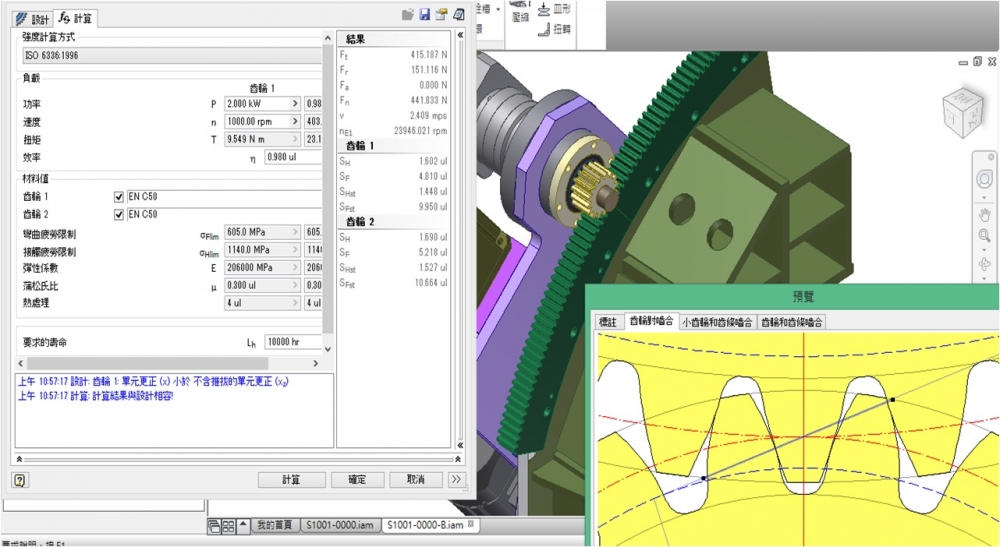This screenshot has width=1000, height=547.
Task: Click bottom double-chevron beside results pane
Action: 460,445
